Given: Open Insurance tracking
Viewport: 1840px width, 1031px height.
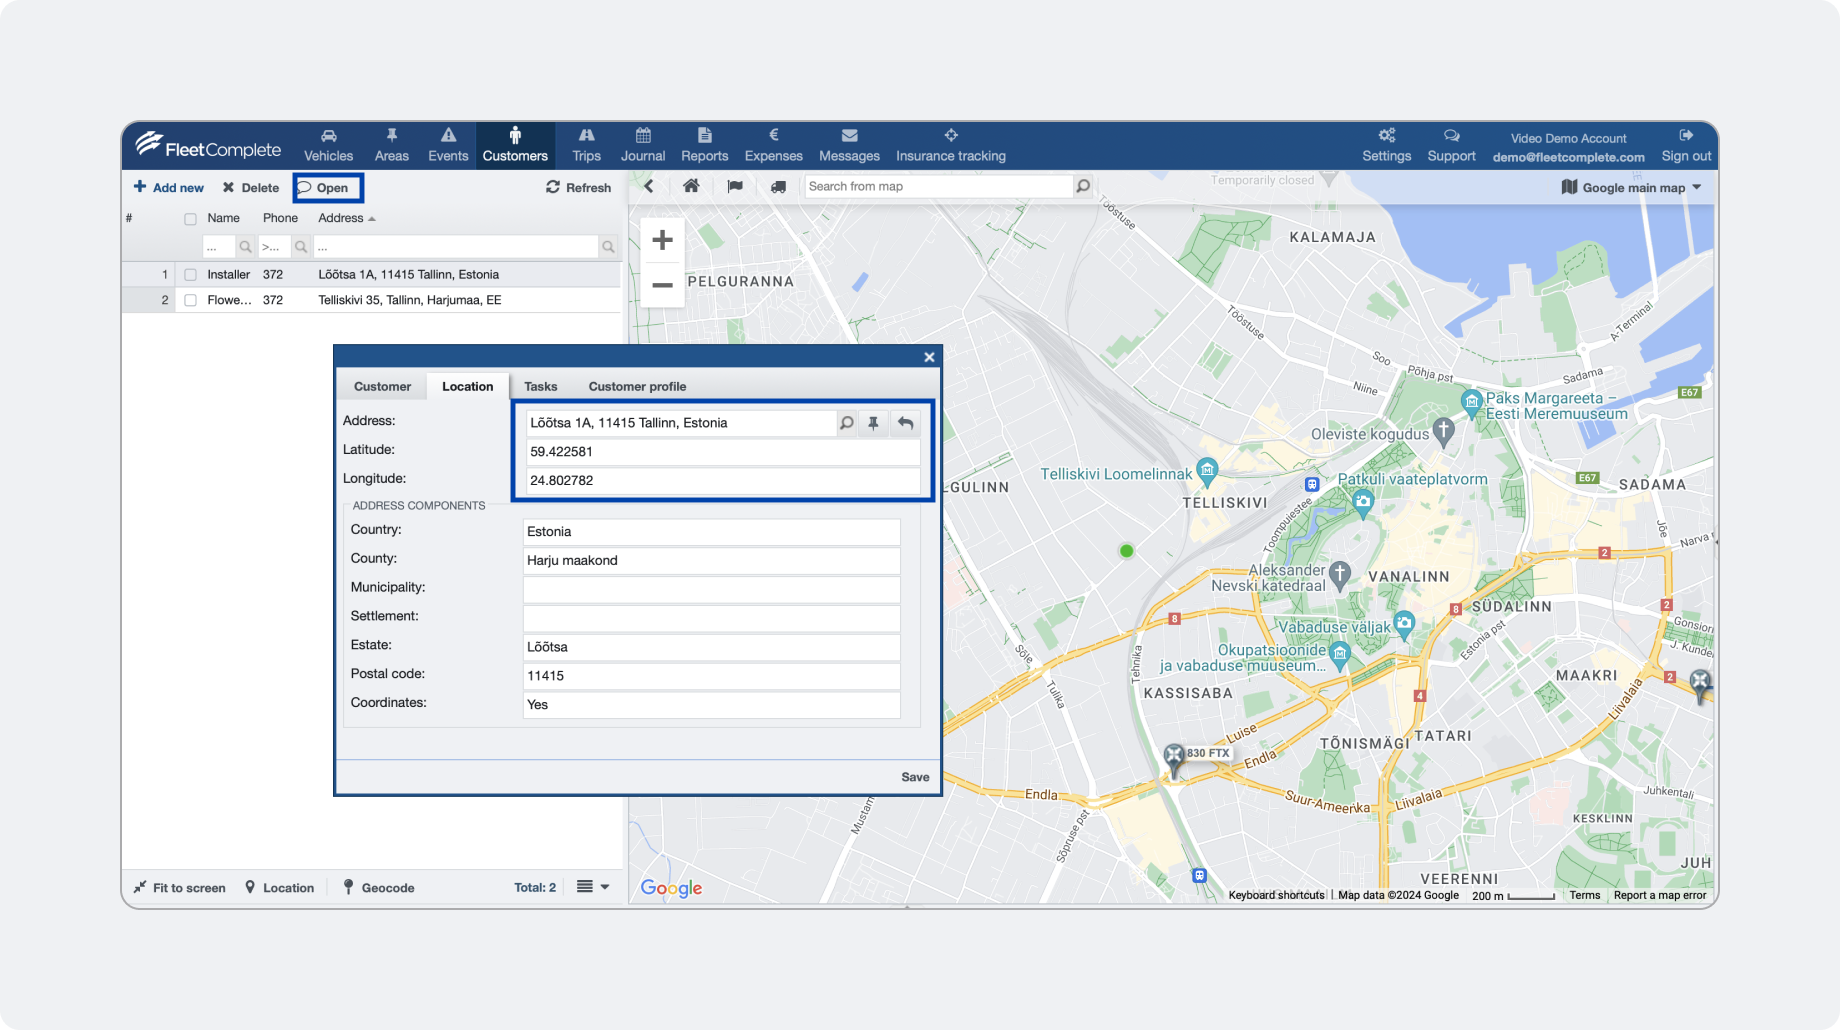Looking at the screenshot, I should pos(951,146).
